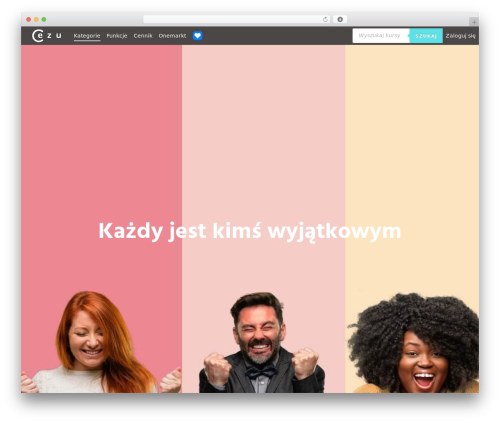Open the Zaloguj się login link
The height and width of the screenshot is (423, 500).
[x=461, y=36]
